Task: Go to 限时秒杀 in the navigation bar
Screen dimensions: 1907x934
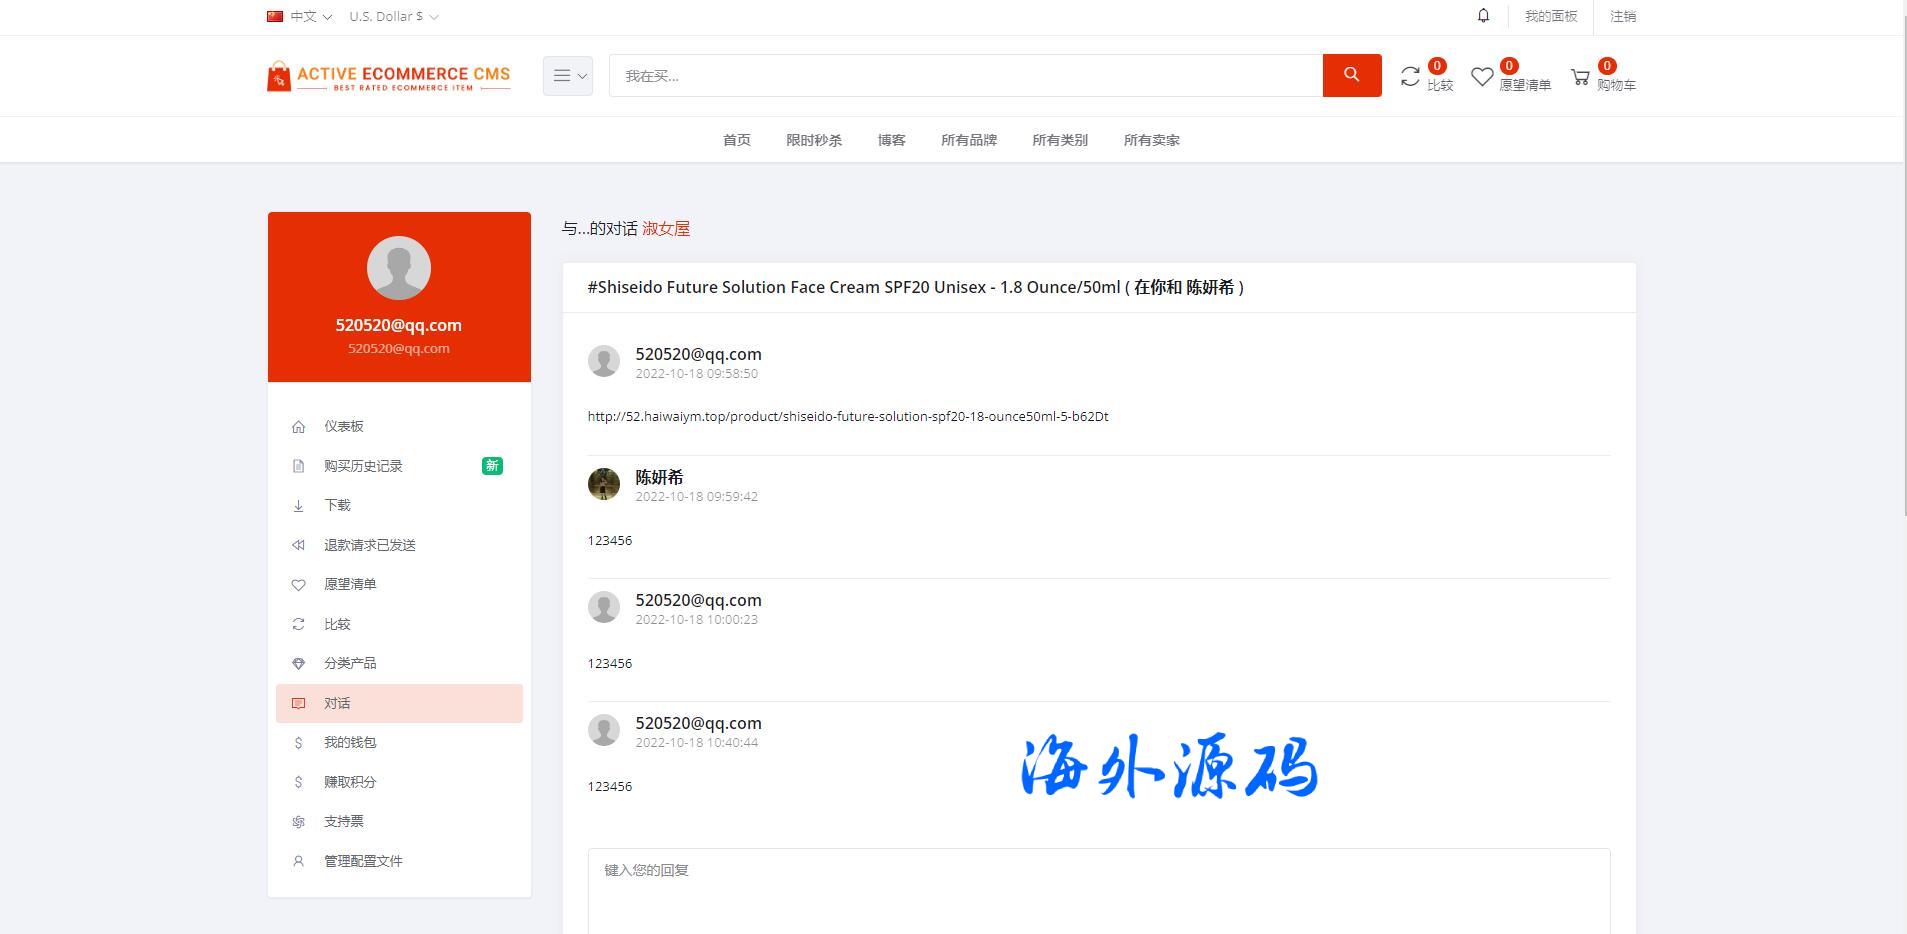Action: pyautogui.click(x=813, y=140)
